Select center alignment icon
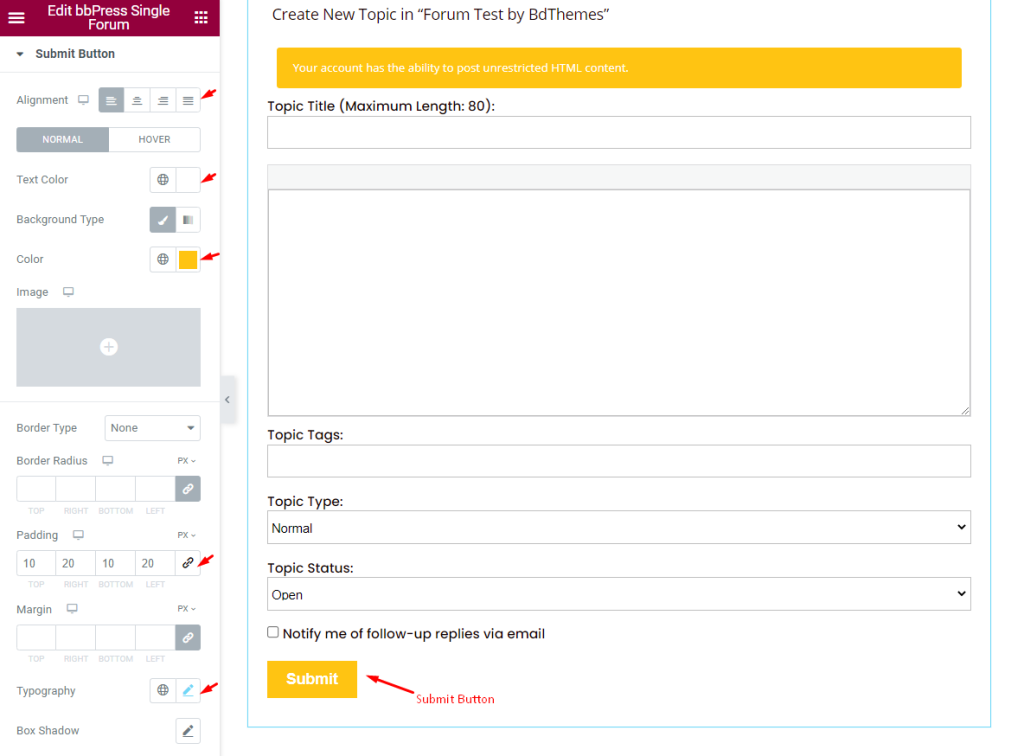The width and height of the screenshot is (1024, 756). 137,101
